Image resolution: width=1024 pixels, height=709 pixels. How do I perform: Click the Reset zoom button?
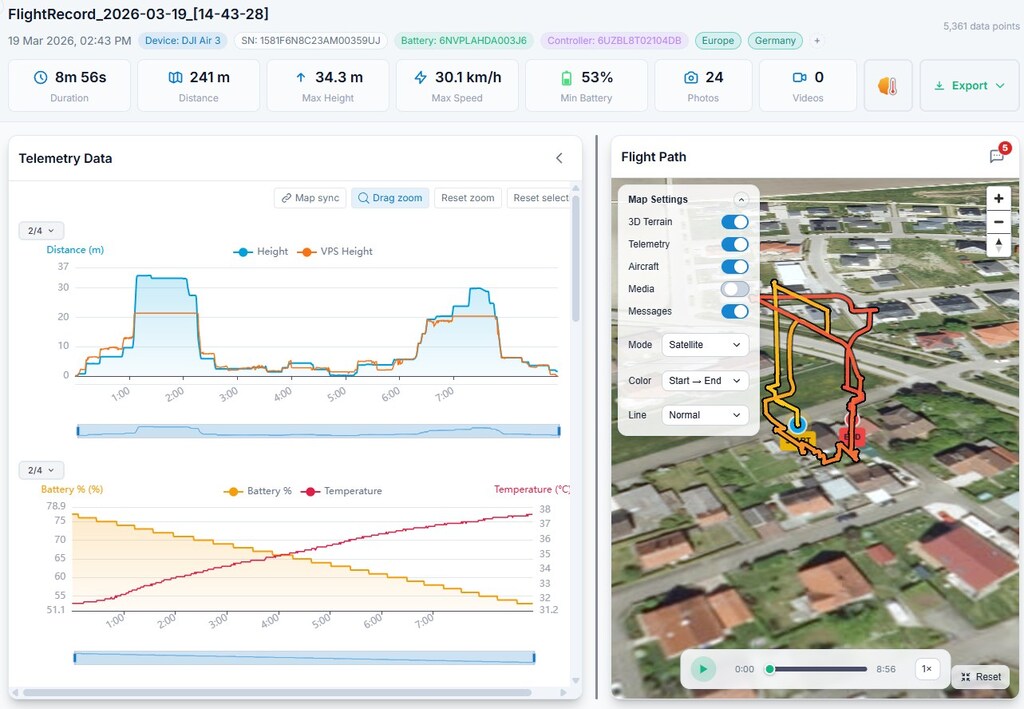pyautogui.click(x=468, y=198)
